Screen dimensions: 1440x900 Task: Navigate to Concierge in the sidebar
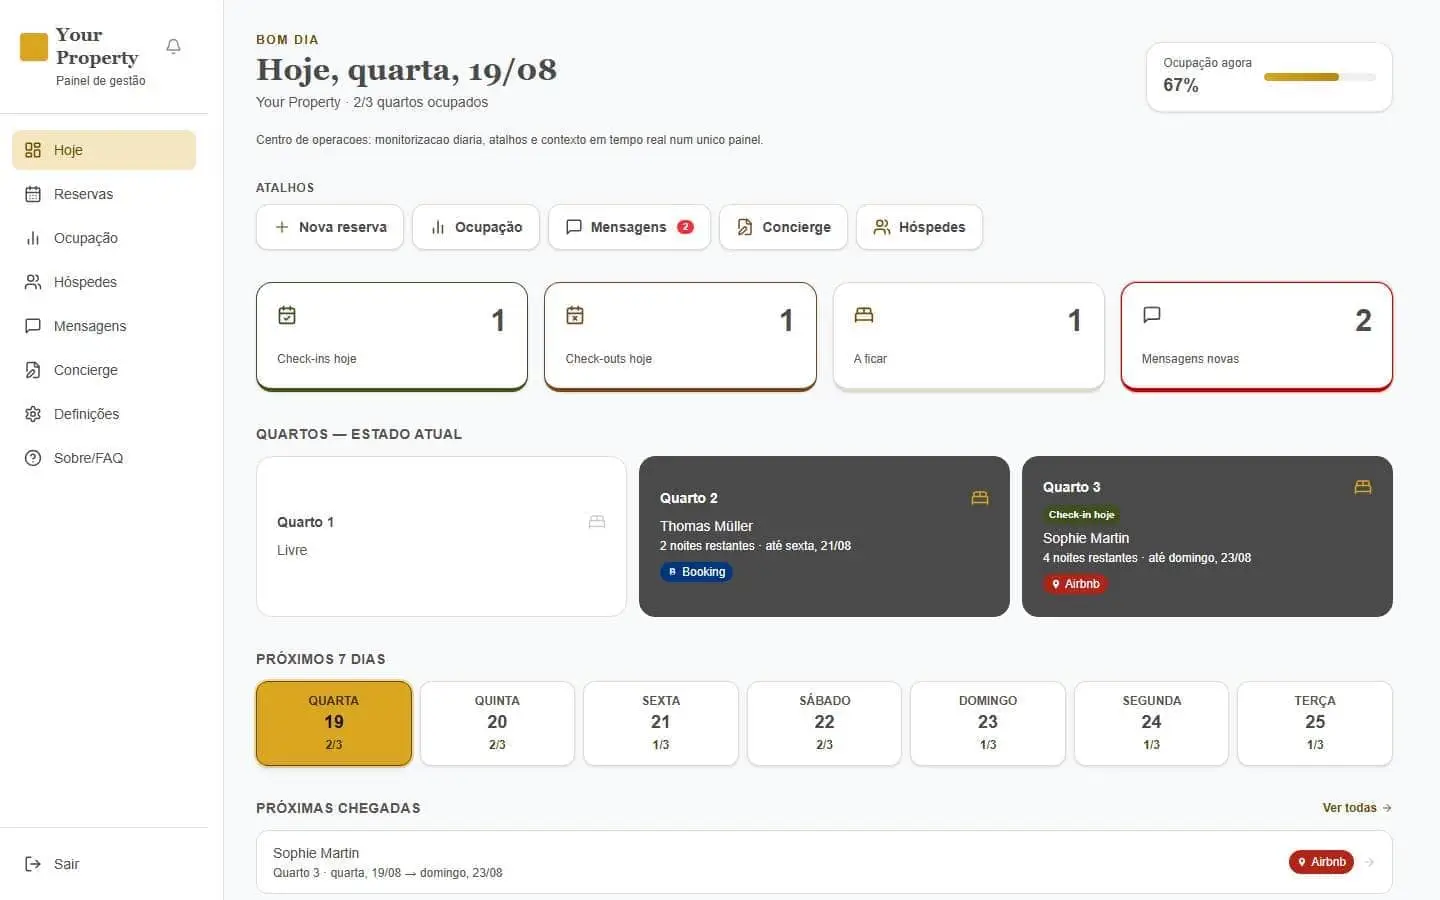tap(104, 370)
